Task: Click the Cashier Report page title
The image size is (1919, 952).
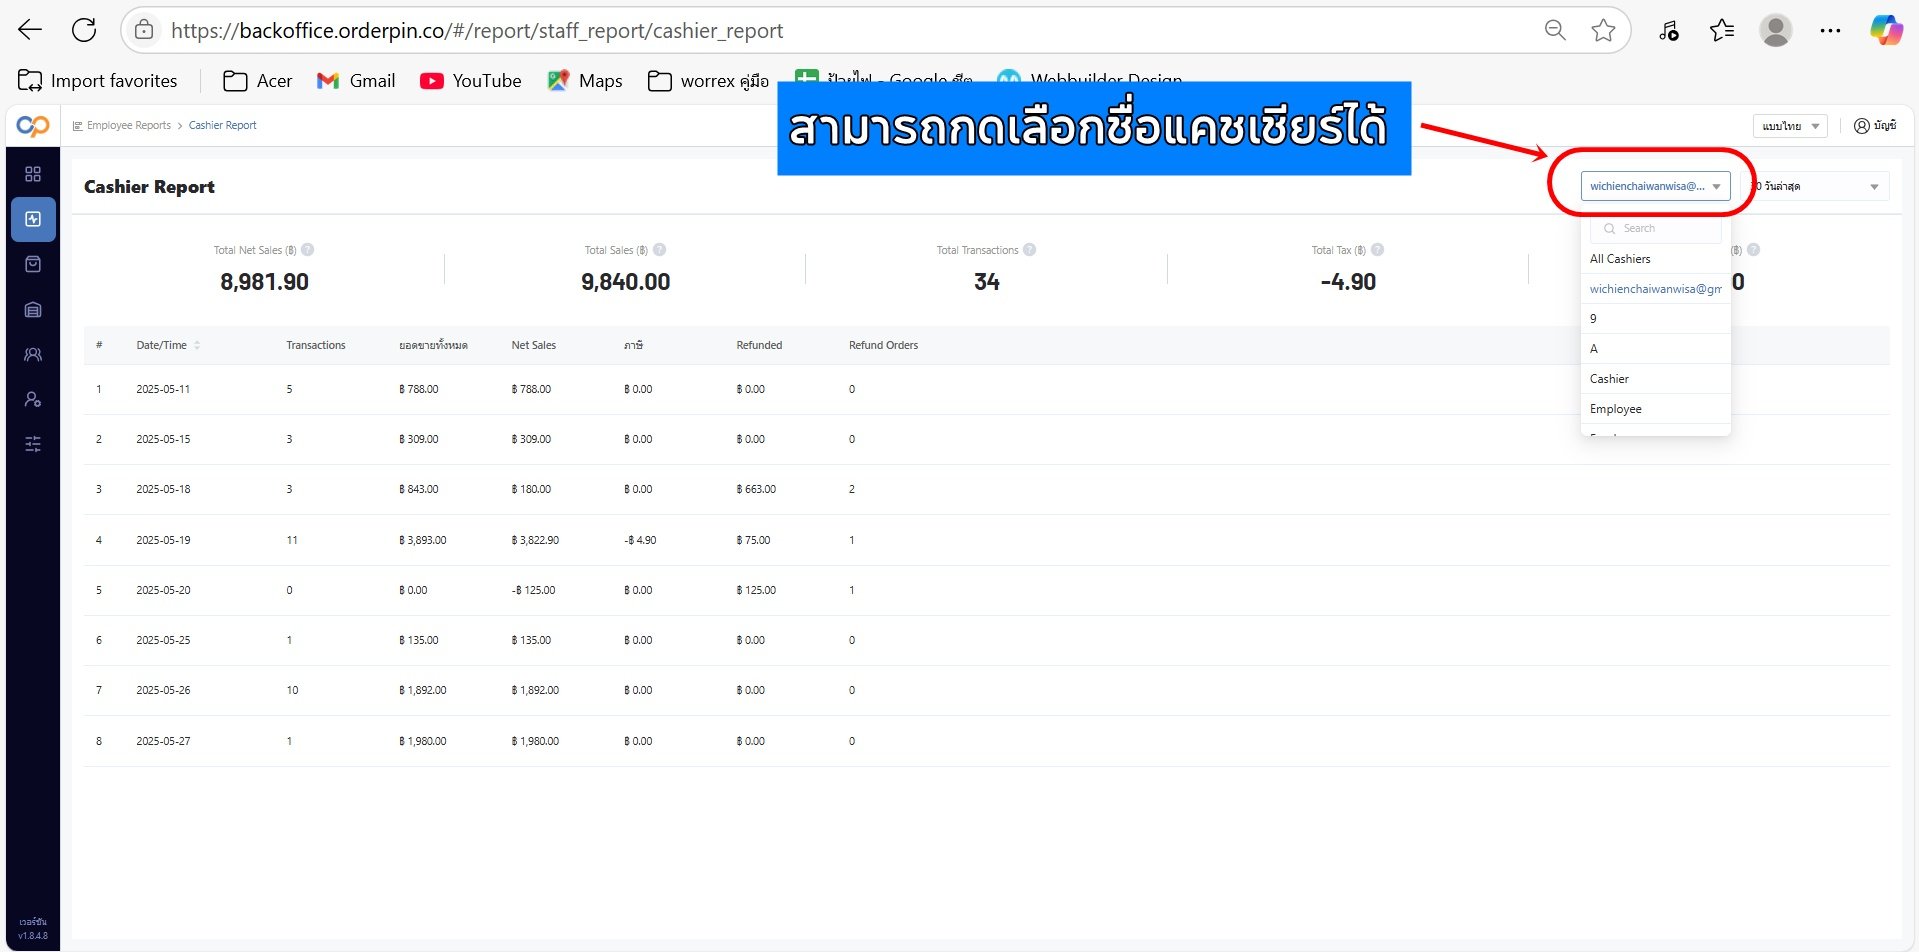Action: tap(149, 187)
